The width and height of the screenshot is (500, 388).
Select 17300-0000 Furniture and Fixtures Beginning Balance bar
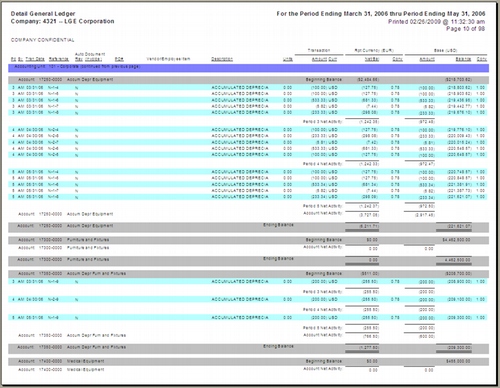pyautogui.click(x=249, y=240)
